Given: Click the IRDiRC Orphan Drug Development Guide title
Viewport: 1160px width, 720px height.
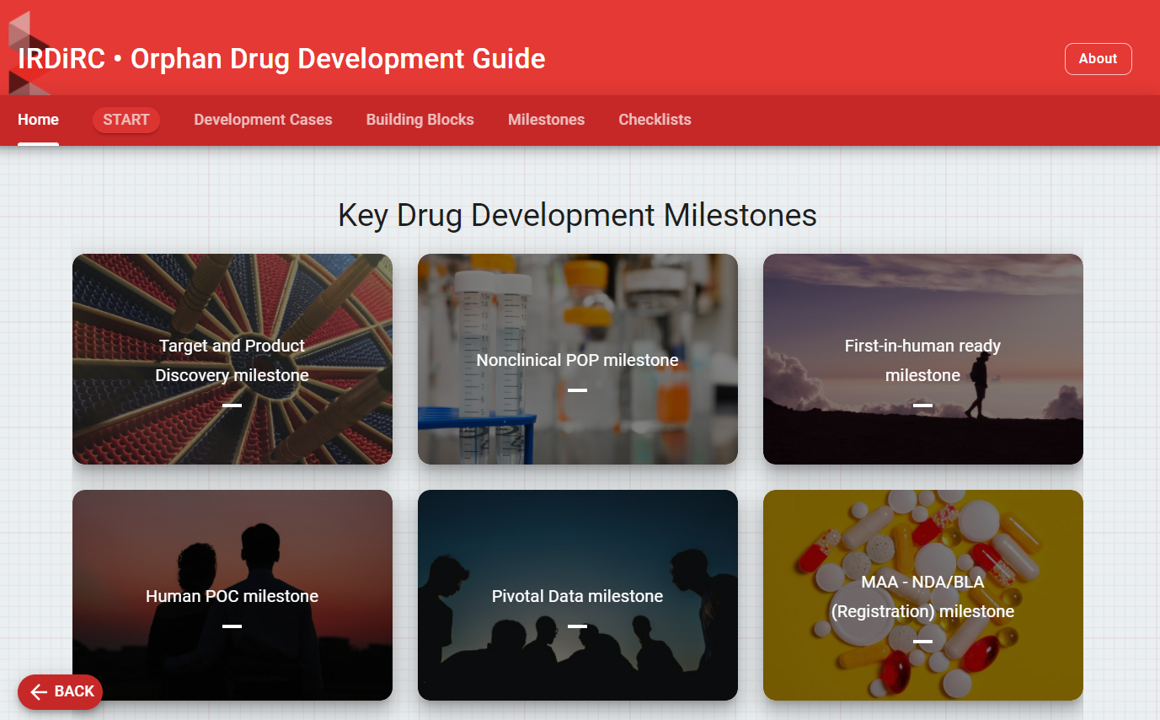Looking at the screenshot, I should click(281, 59).
